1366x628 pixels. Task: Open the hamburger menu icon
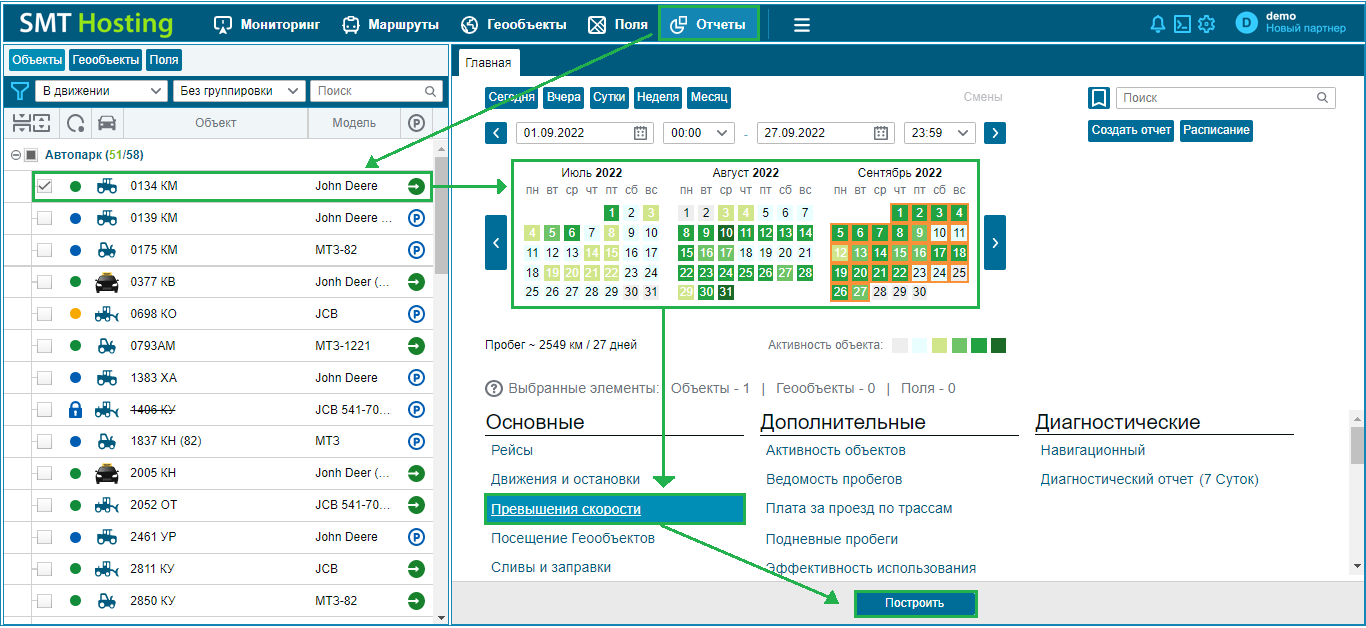(x=802, y=25)
